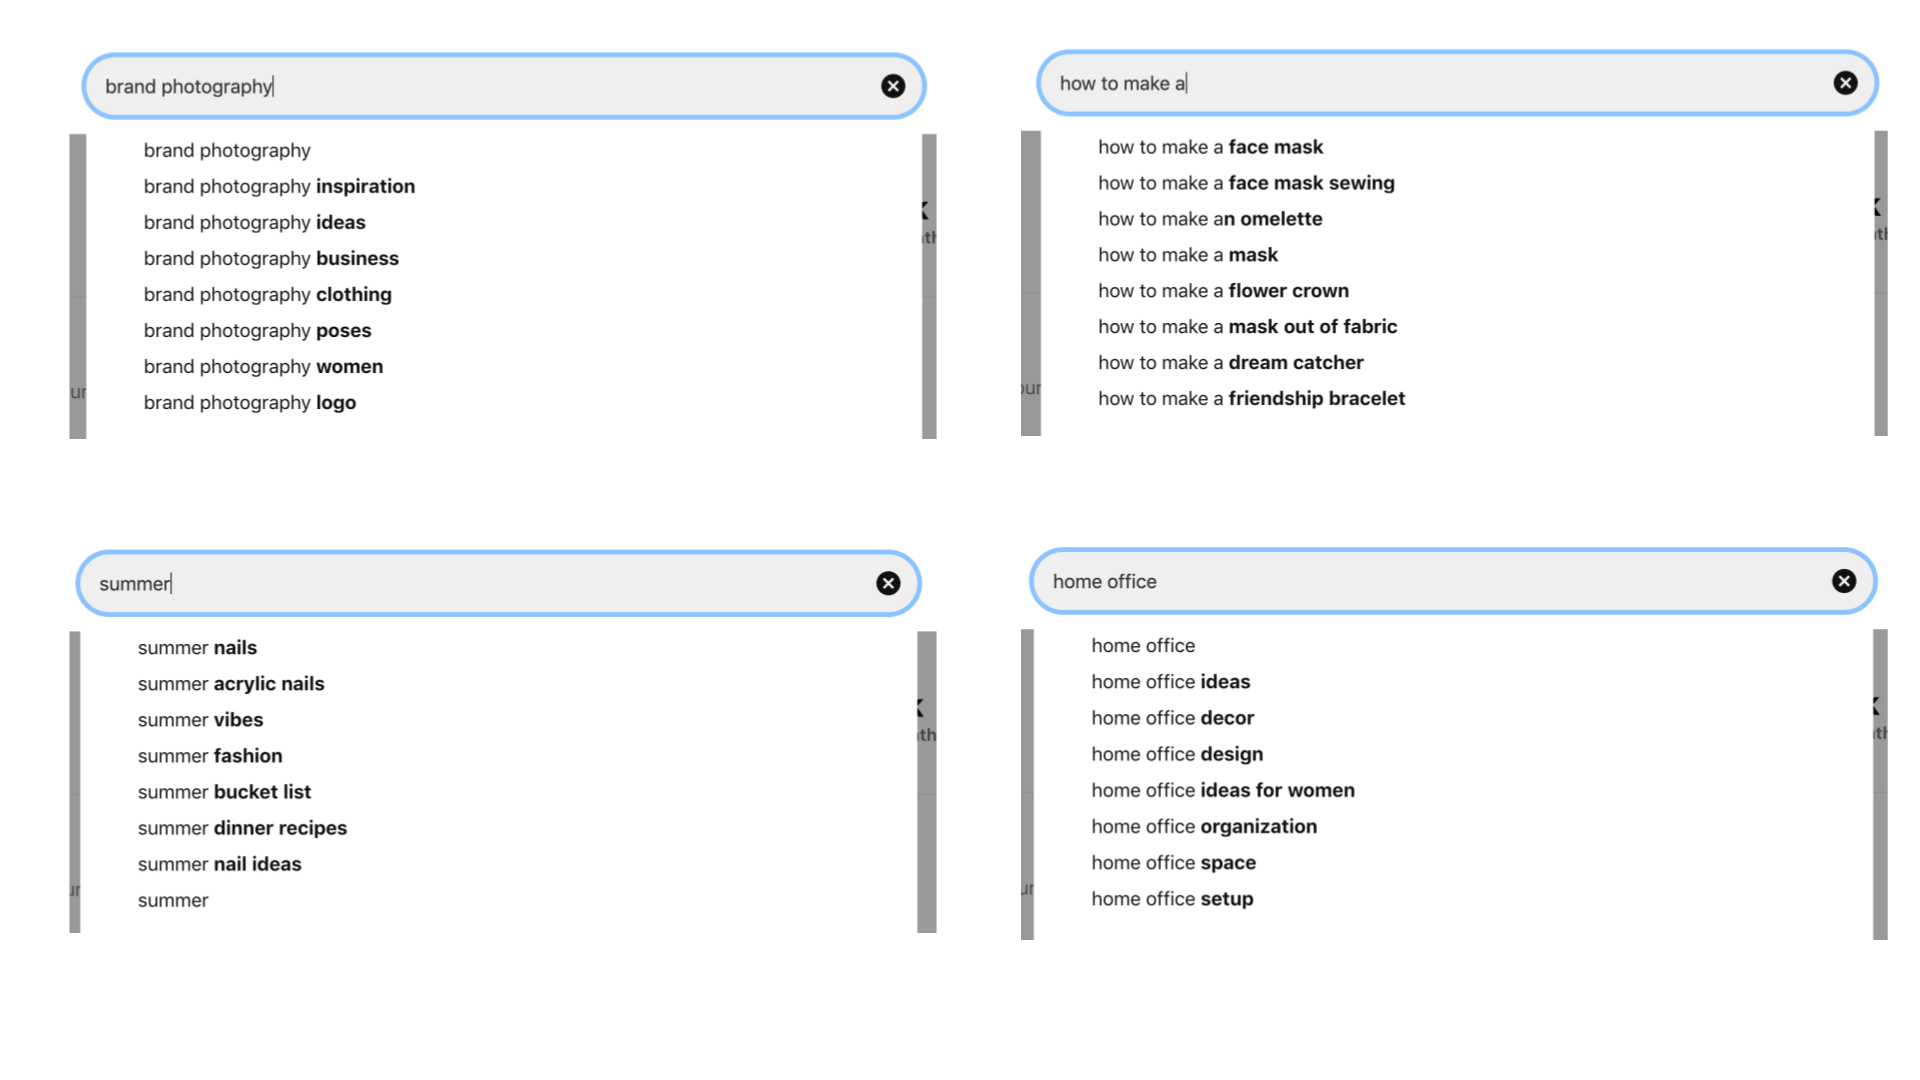Choose "brand photography poses" suggestion
Viewport: 1920px width, 1080px height.
click(257, 330)
